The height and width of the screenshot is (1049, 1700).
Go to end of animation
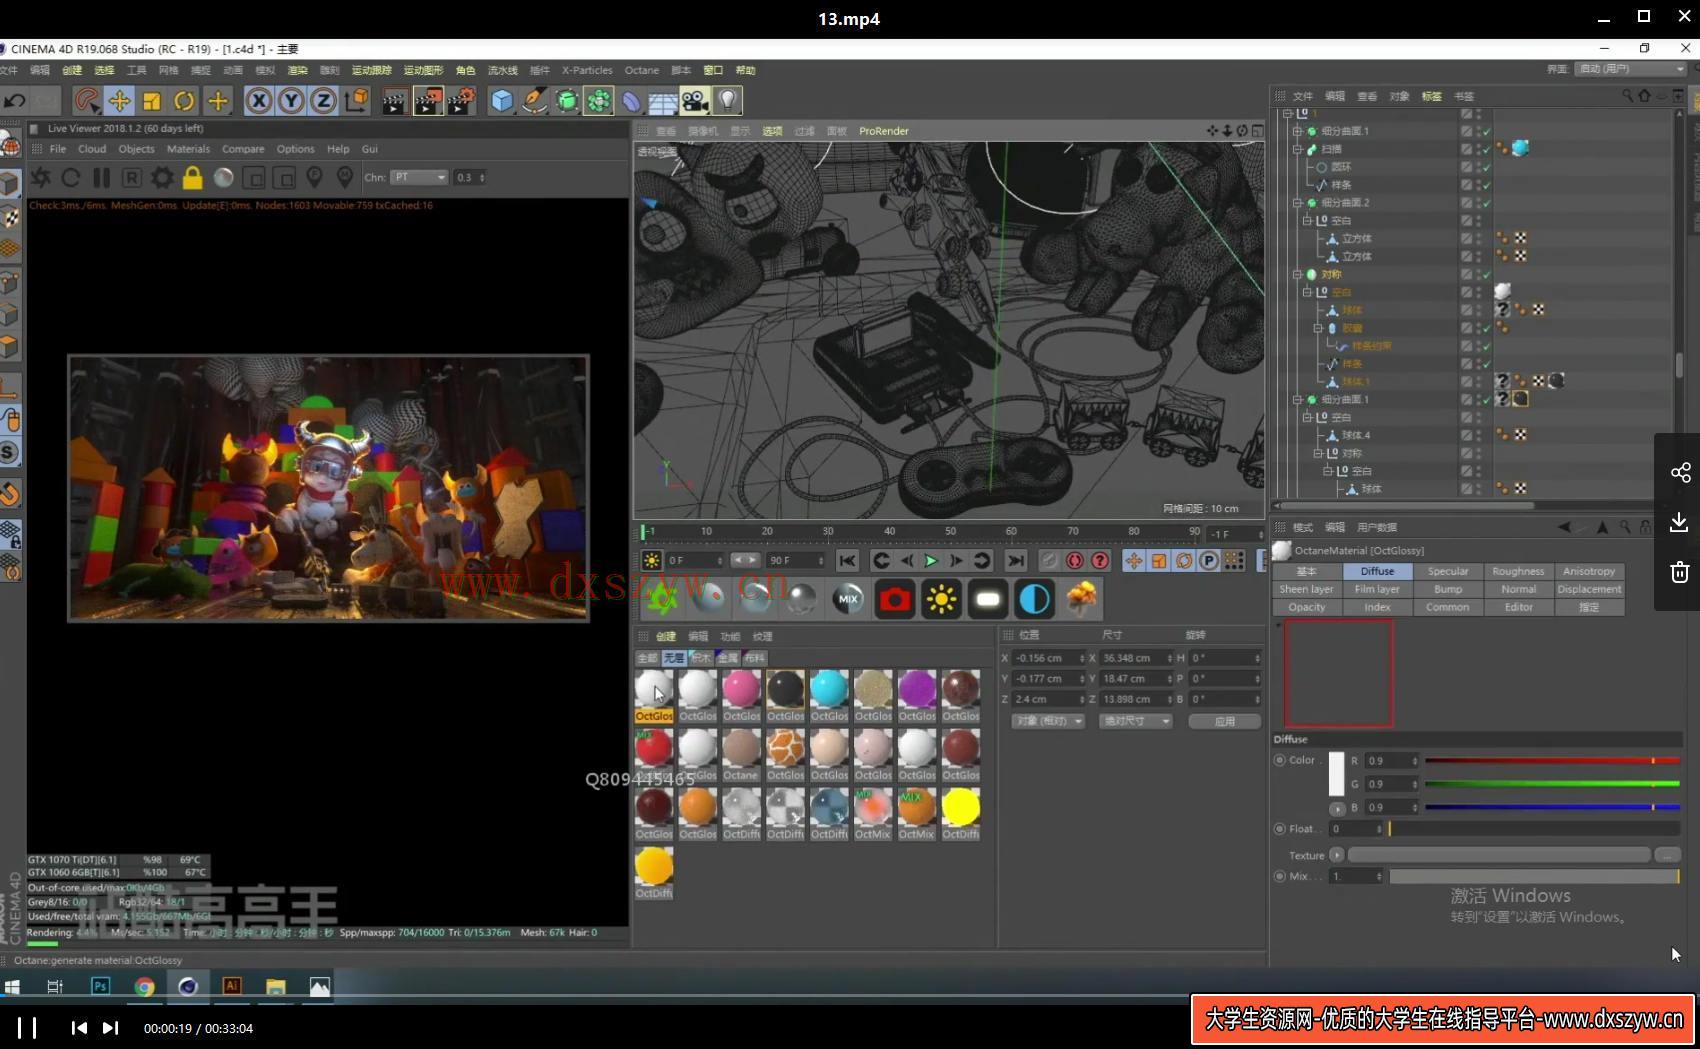click(1015, 560)
